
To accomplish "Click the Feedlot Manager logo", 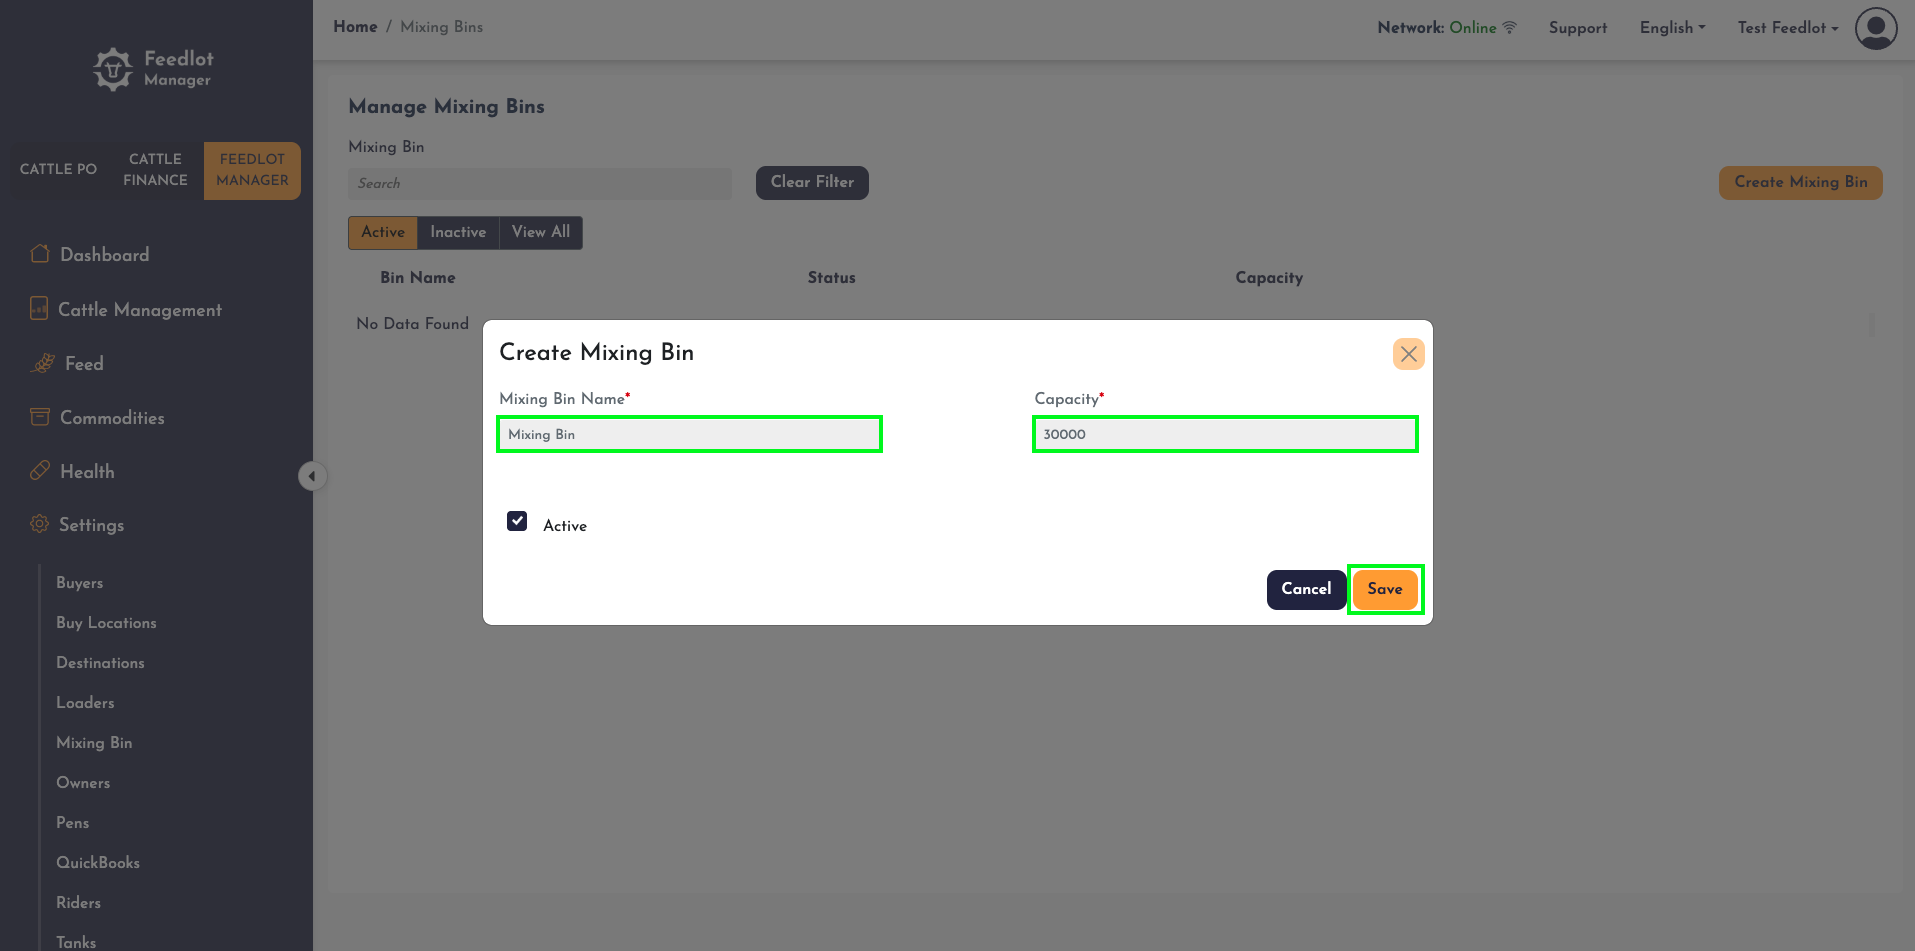I will (x=153, y=69).
